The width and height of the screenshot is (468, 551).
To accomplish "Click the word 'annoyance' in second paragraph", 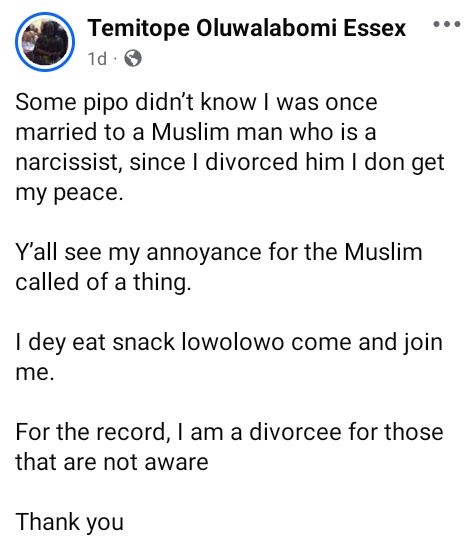I will click(x=204, y=253).
